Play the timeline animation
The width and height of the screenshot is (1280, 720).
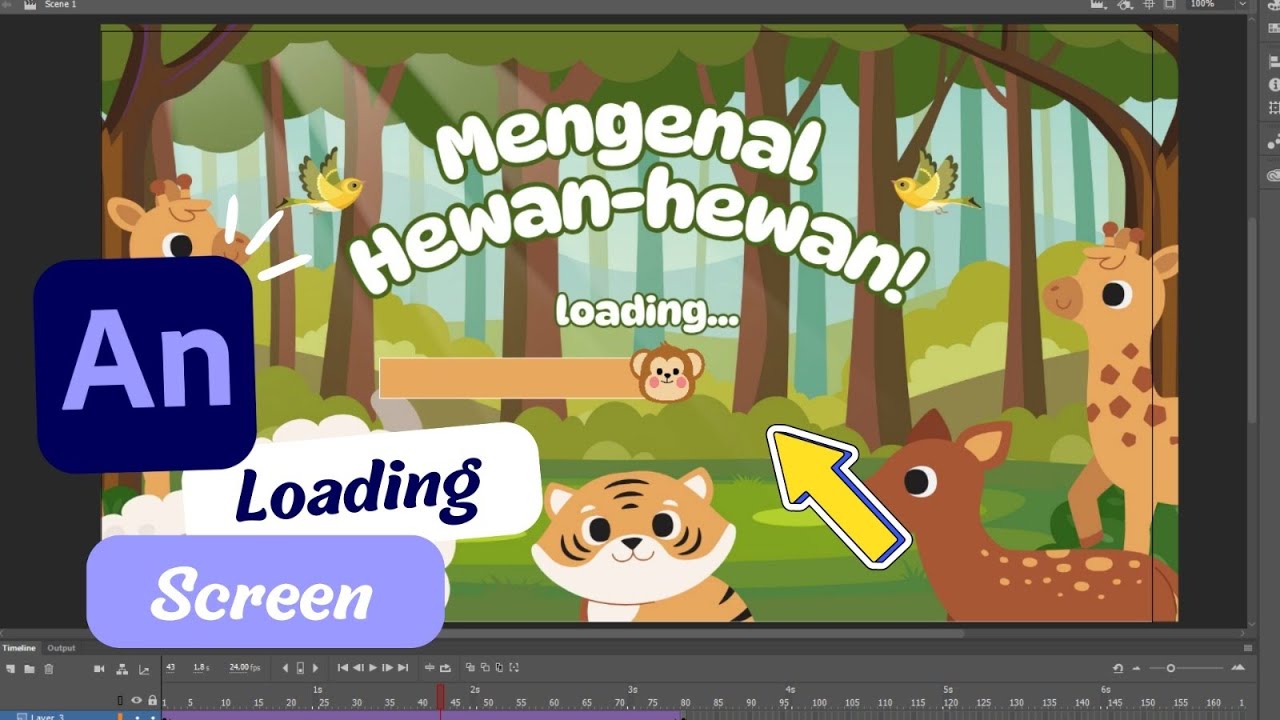(x=373, y=668)
